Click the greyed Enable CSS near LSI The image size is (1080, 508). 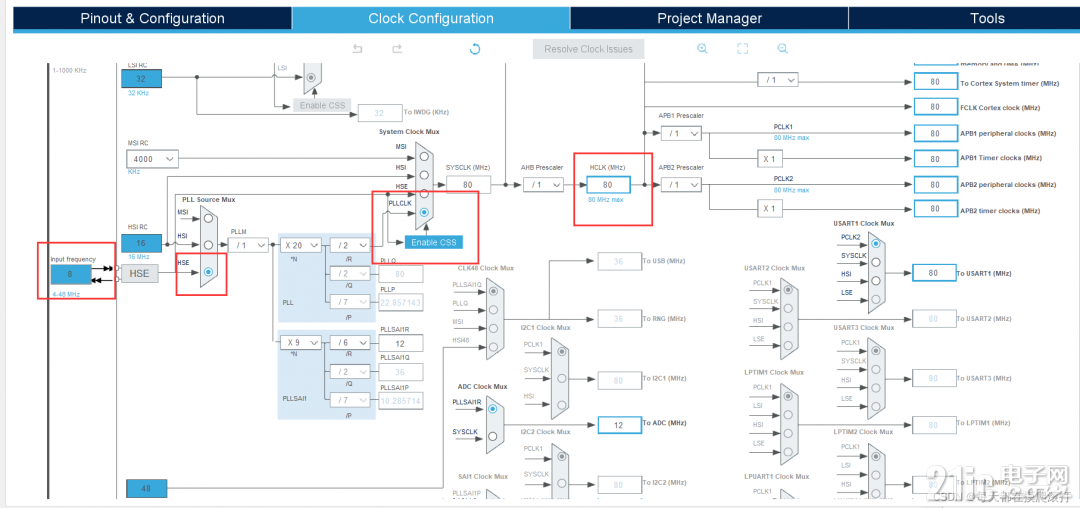coord(322,105)
